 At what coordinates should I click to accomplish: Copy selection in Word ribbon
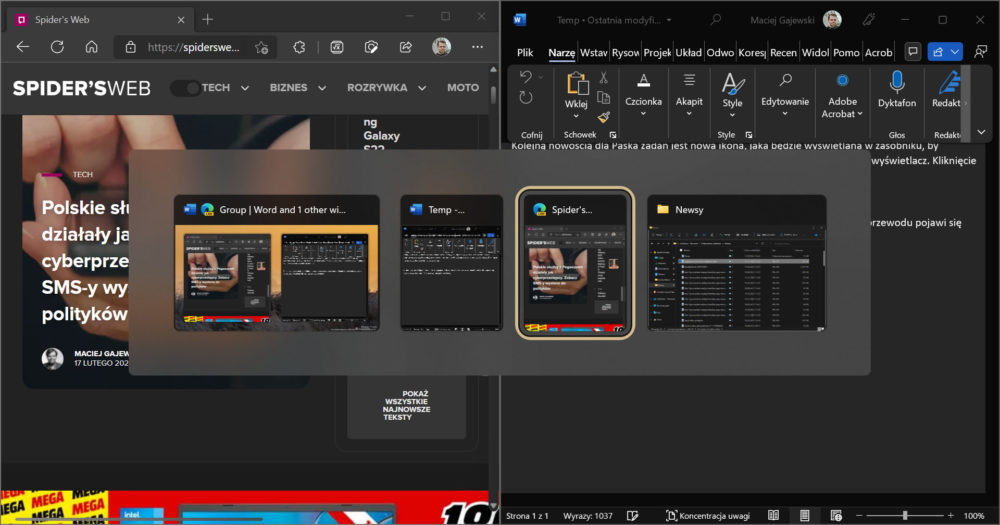tap(603, 98)
